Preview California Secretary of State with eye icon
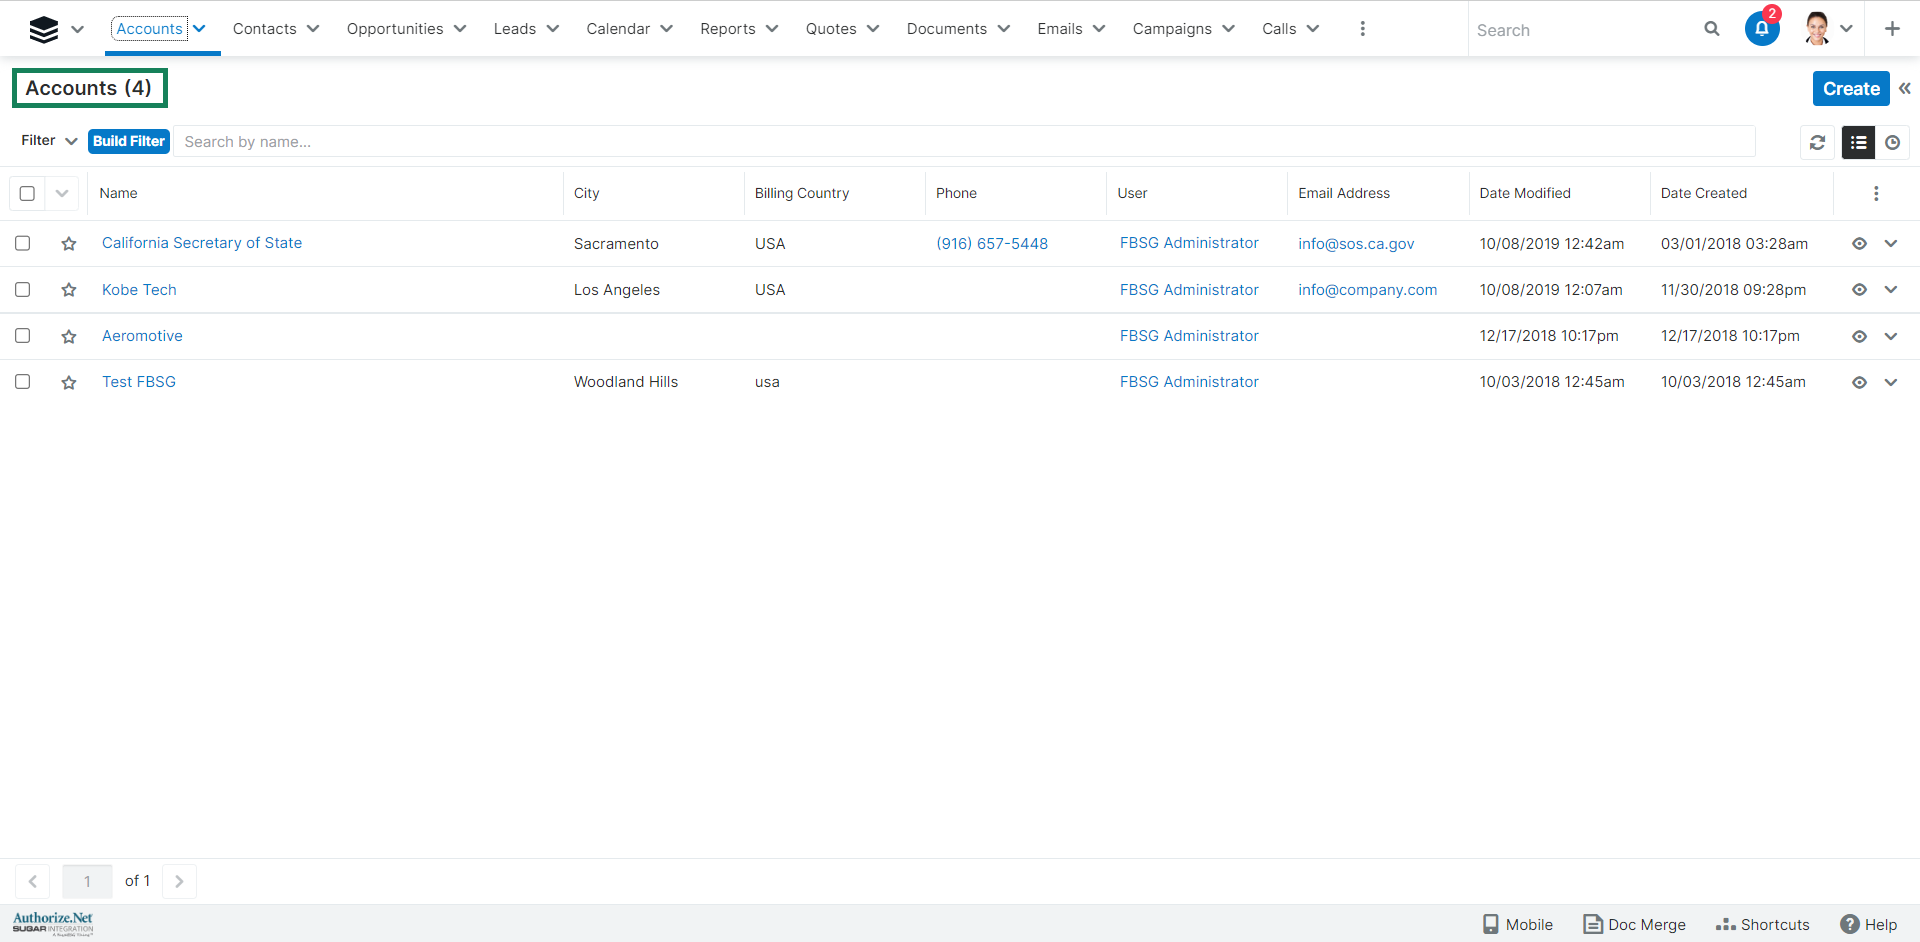The image size is (1920, 942). click(1859, 244)
